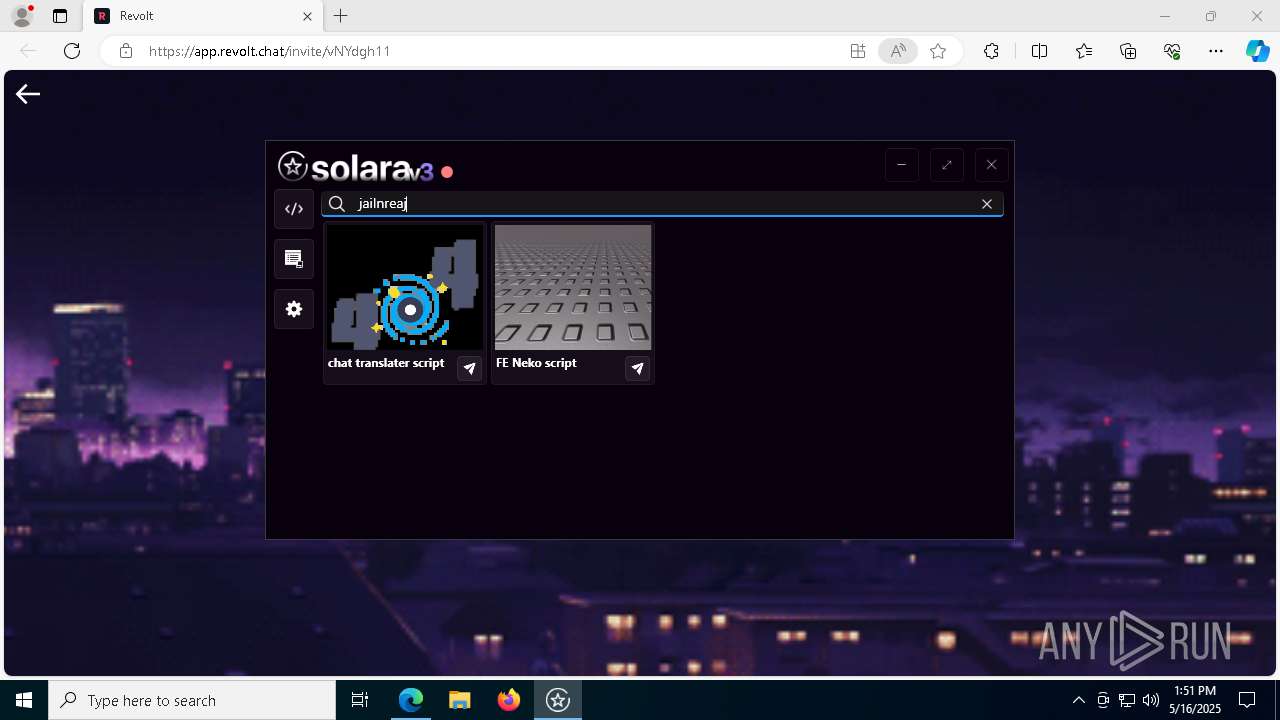Refresh the Edge browser page
The image size is (1280, 720).
[x=72, y=51]
